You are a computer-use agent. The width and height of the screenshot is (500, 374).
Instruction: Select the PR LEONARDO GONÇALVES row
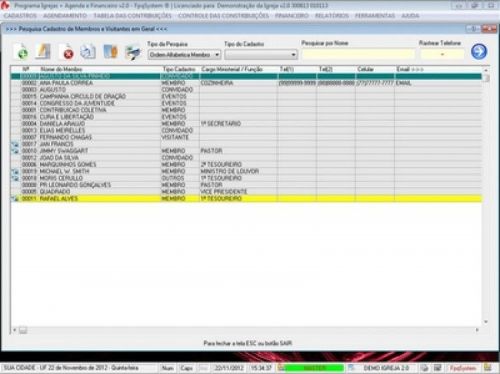click(246, 185)
